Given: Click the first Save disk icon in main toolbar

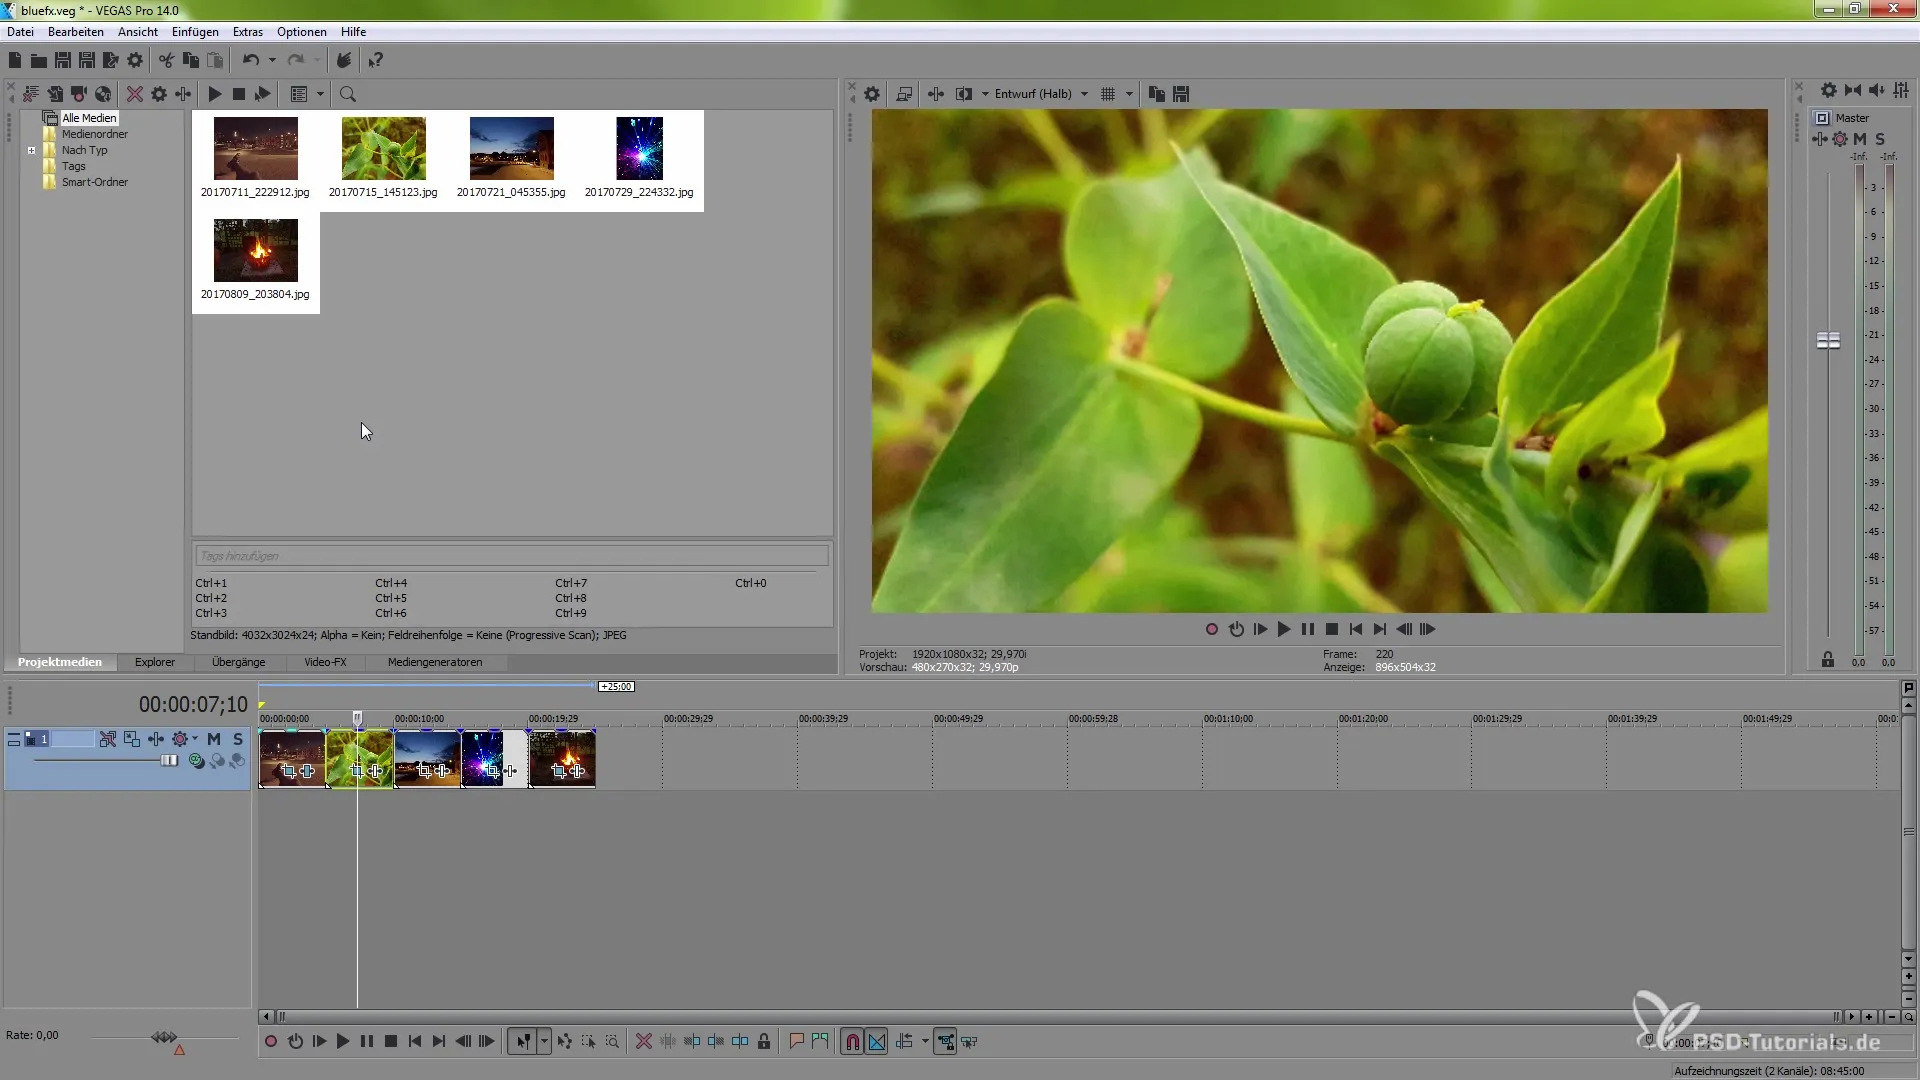Looking at the screenshot, I should [x=62, y=60].
